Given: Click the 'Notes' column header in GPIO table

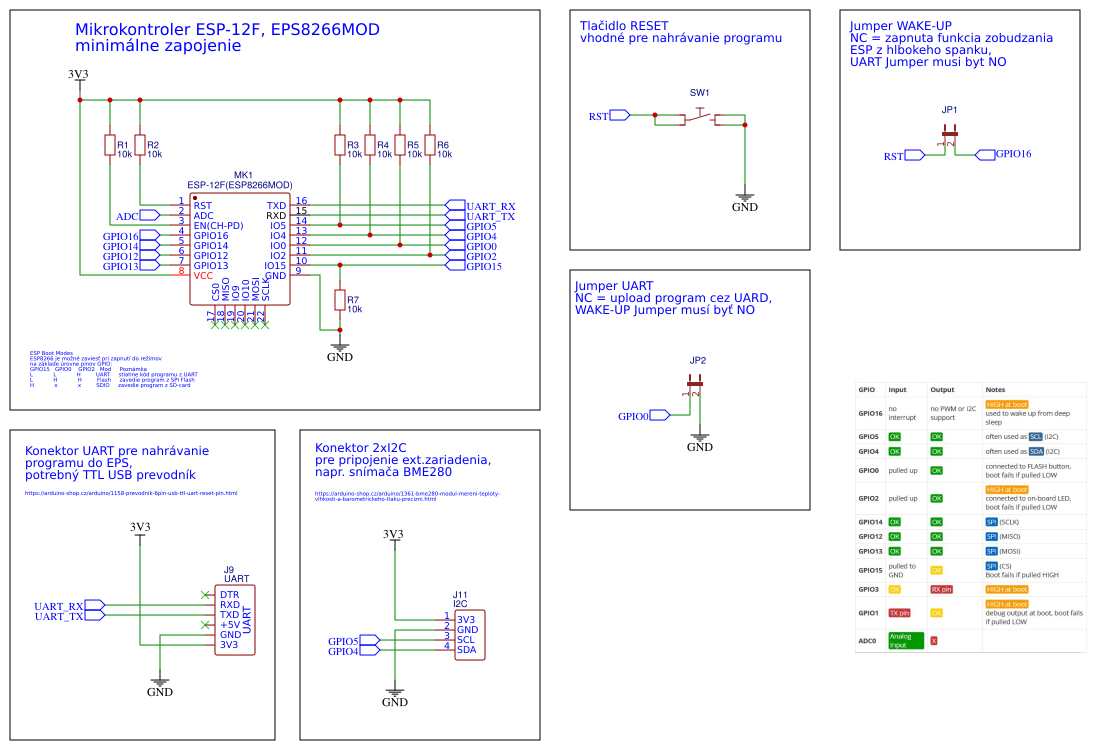Looking at the screenshot, I should point(995,389).
